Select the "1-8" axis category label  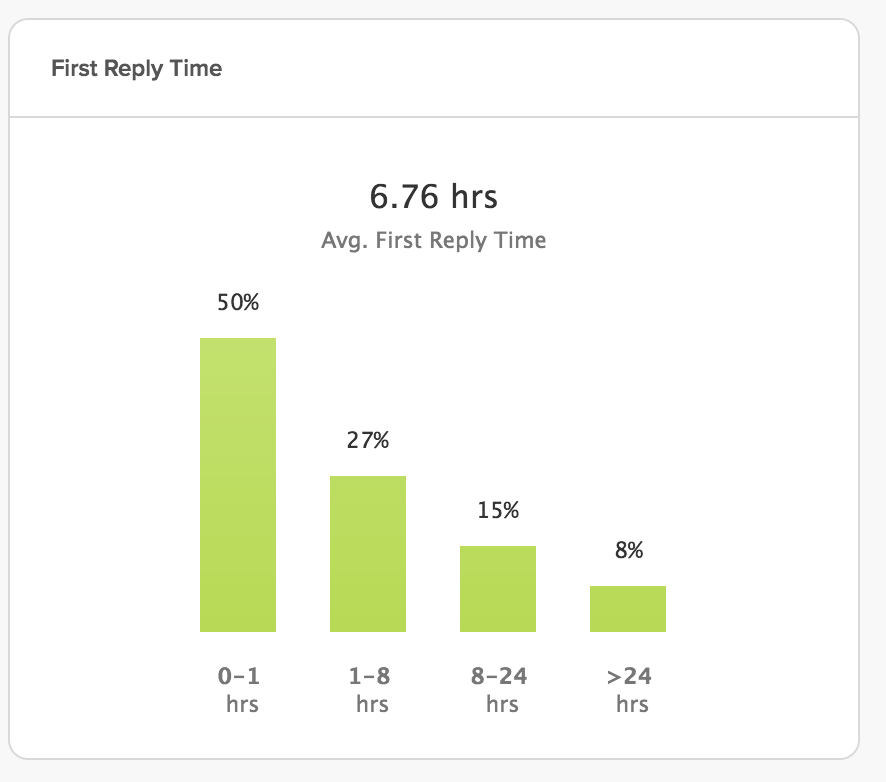pyautogui.click(x=368, y=677)
